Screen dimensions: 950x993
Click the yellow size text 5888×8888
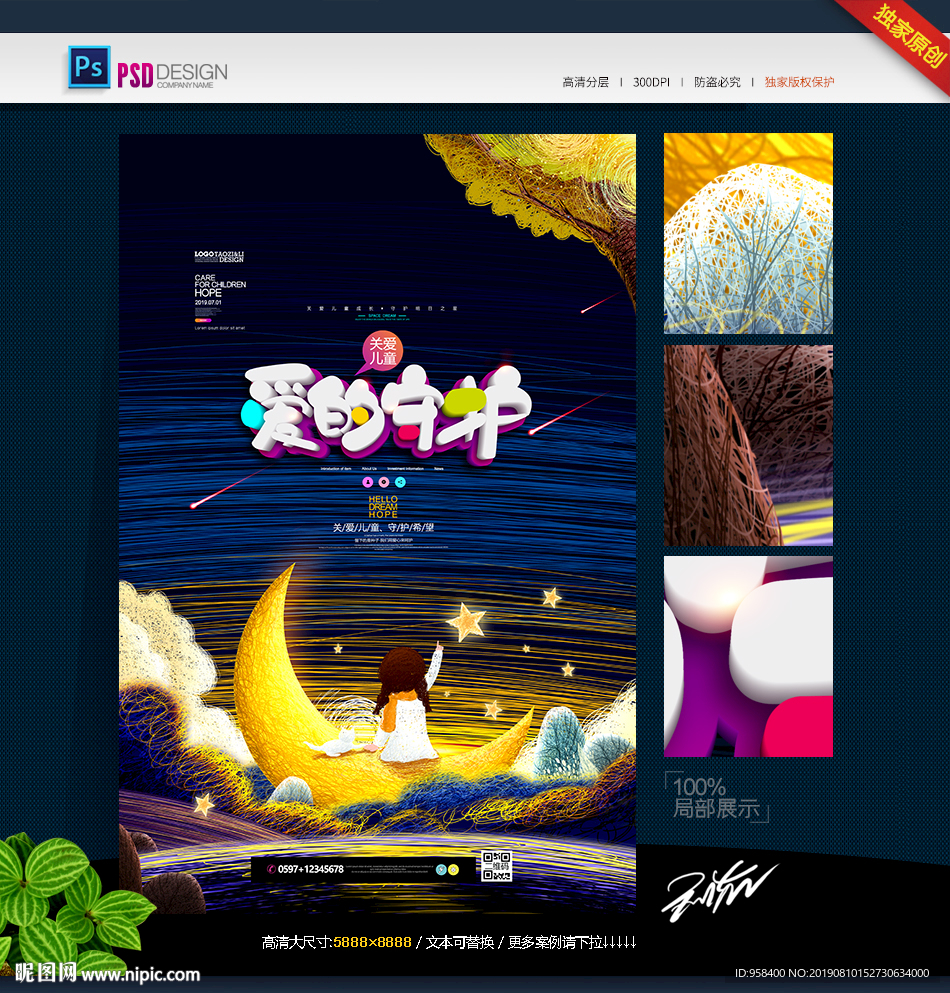pos(372,942)
